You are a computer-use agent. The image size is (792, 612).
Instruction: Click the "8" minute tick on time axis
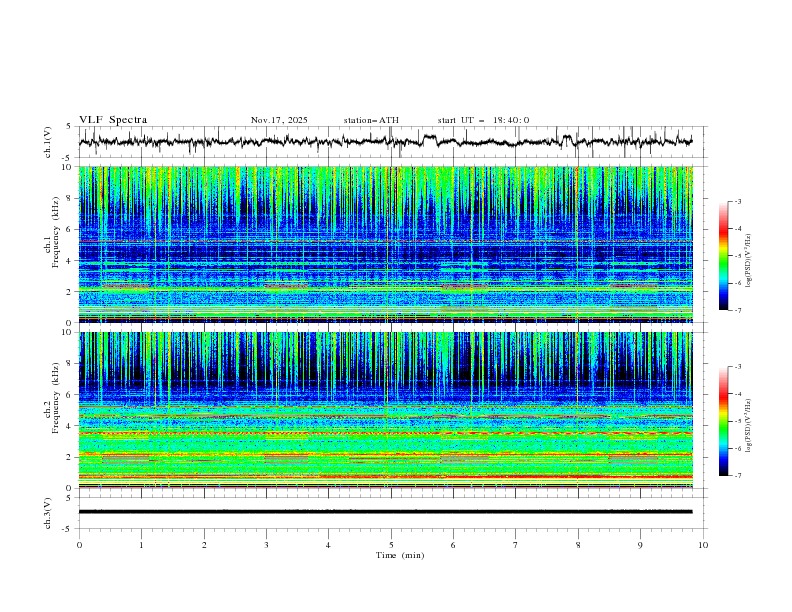point(578,545)
